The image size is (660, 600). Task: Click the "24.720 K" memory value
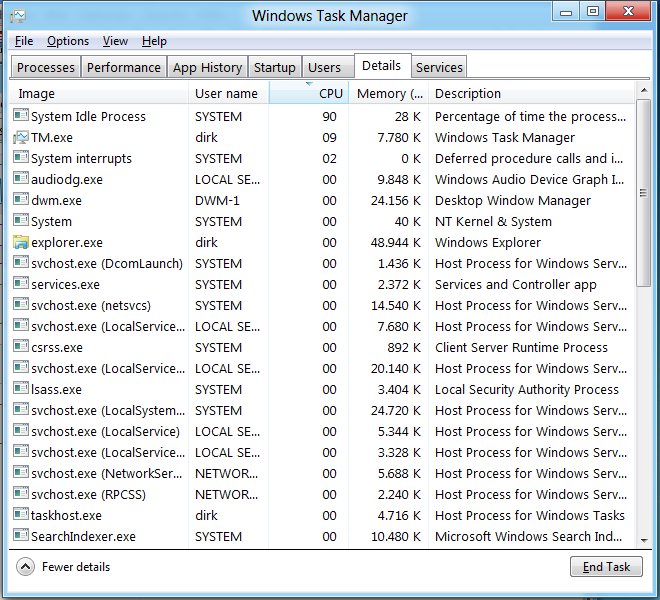396,411
